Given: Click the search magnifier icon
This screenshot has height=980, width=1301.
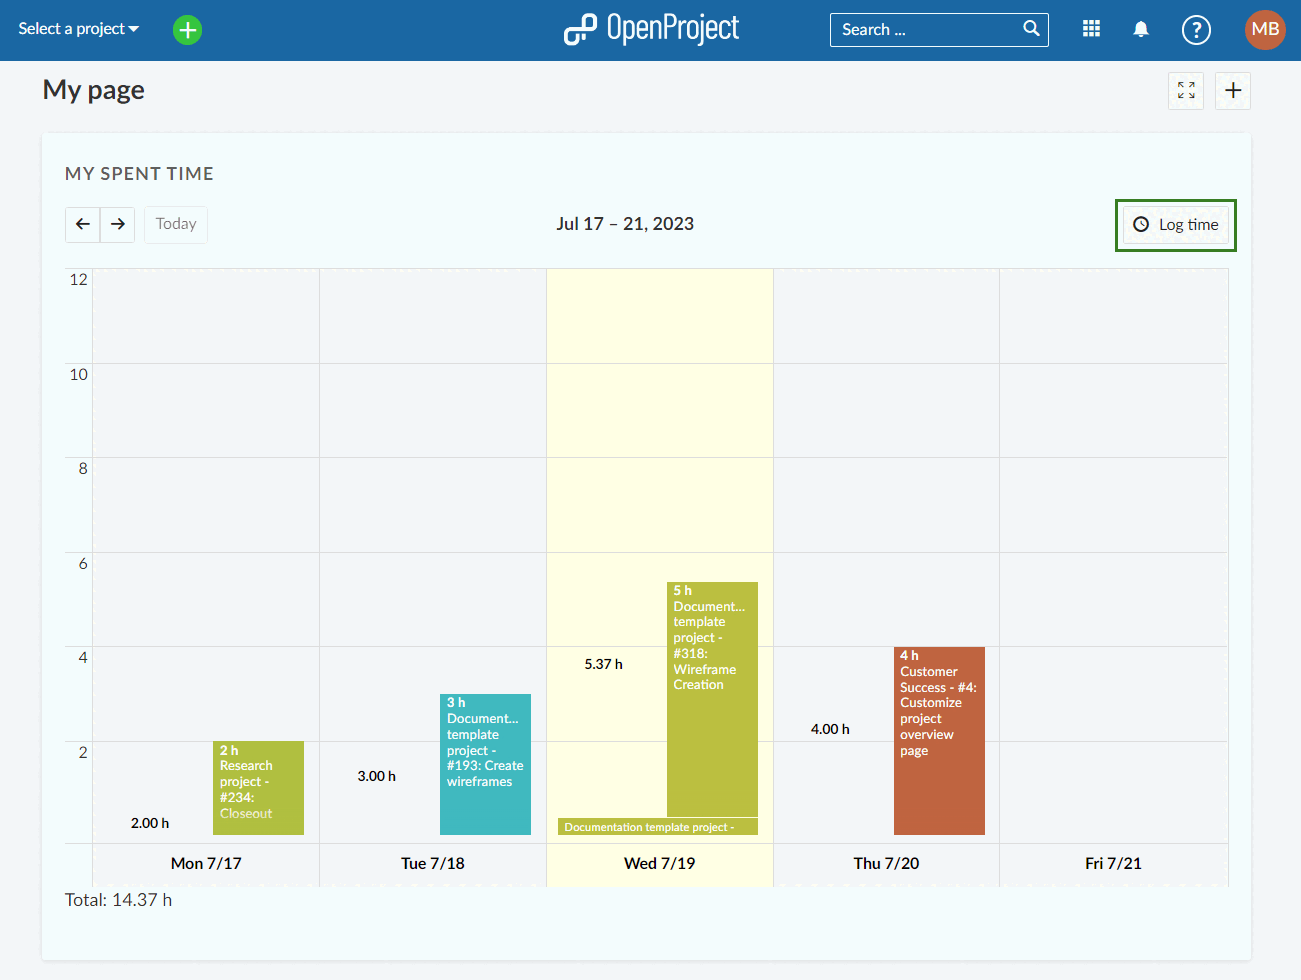Looking at the screenshot, I should pos(1031,29).
